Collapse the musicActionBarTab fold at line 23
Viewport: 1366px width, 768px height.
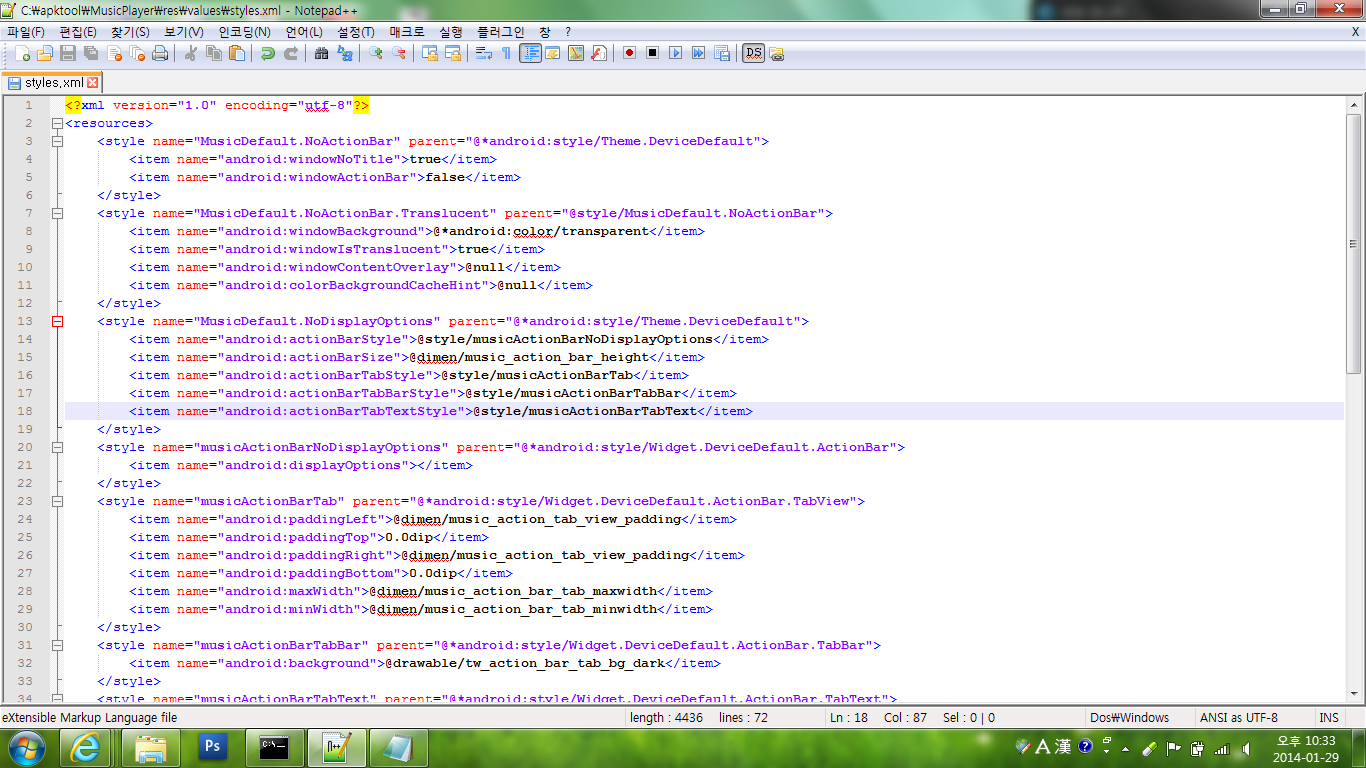[57, 501]
